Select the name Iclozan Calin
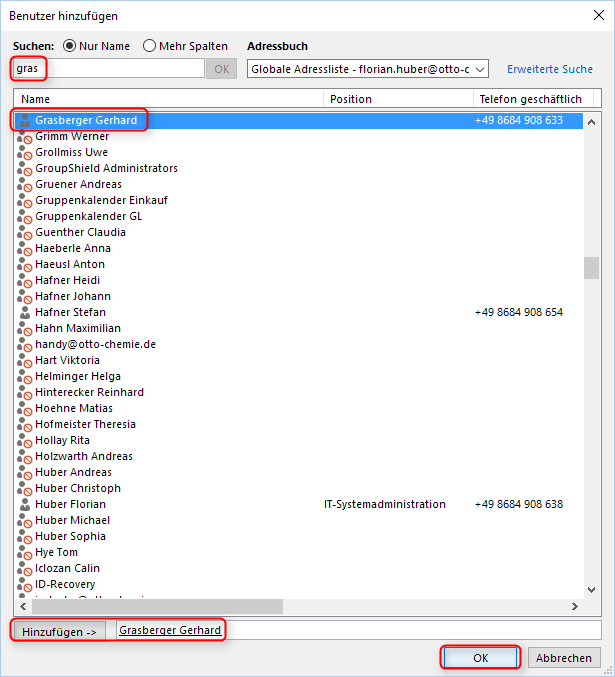 [67, 568]
